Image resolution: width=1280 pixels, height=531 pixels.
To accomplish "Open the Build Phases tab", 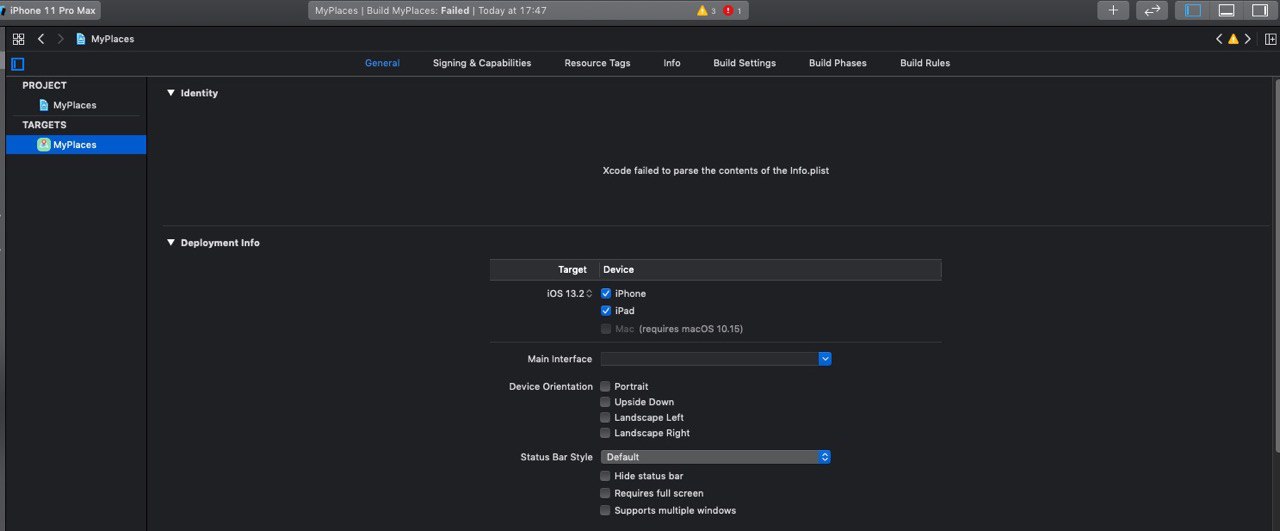I will pos(838,63).
